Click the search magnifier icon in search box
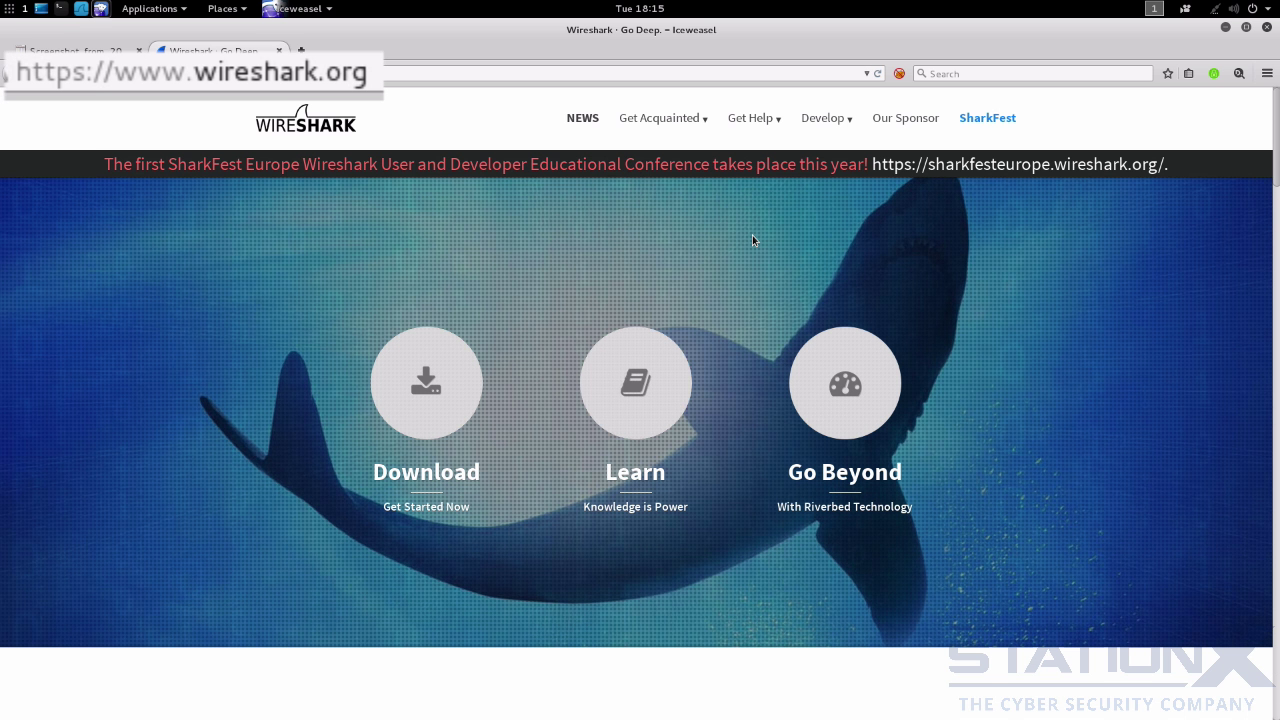 pos(922,73)
